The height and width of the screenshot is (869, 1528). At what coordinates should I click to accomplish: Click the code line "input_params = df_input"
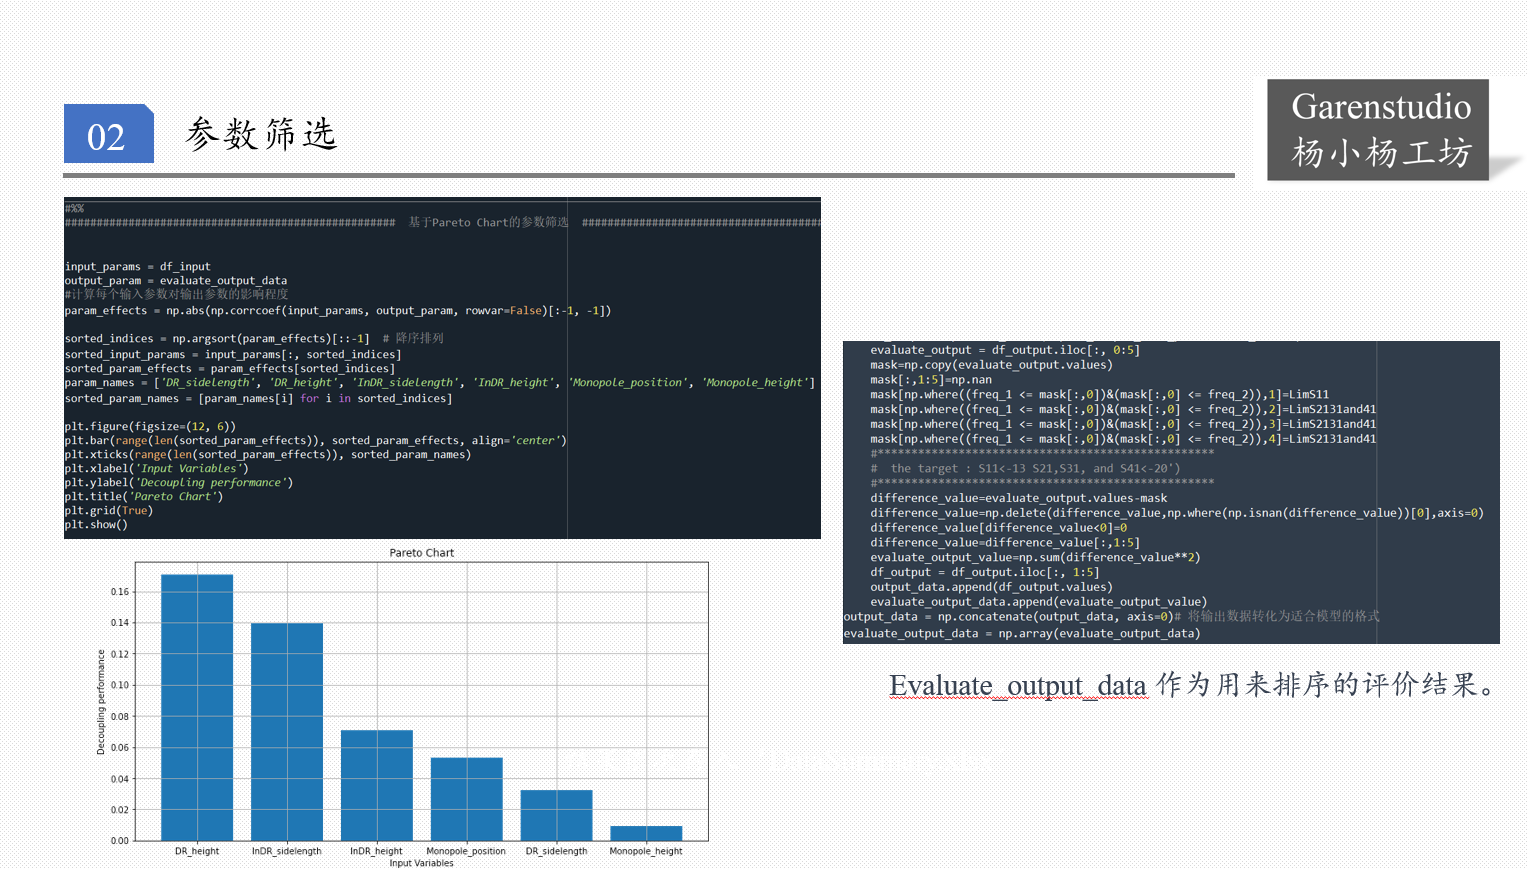point(138,267)
